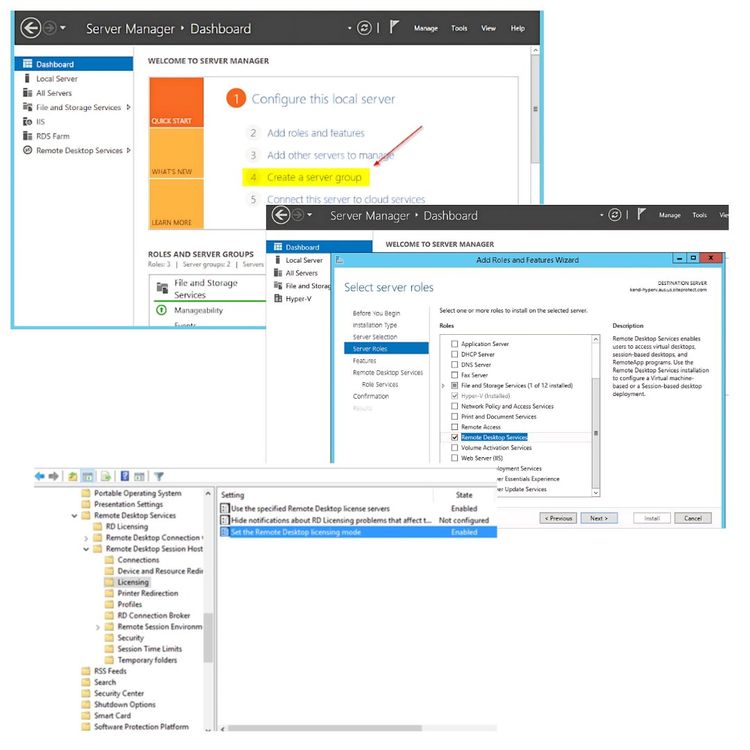Open the Manage menu beside the Help menu
Viewport: 750px width, 750px height.
(x=426, y=28)
